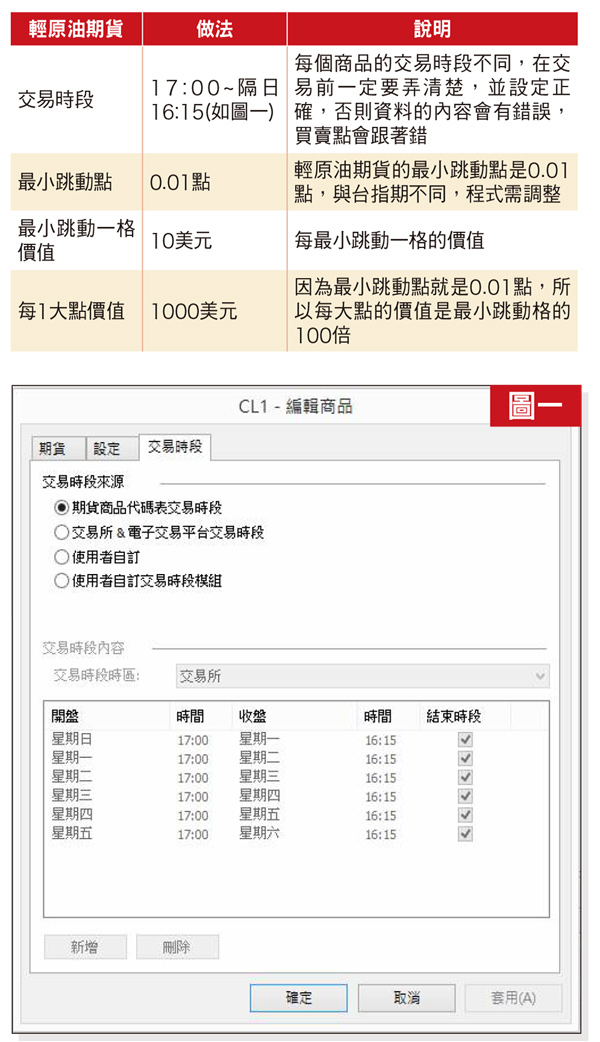Image resolution: width=600 pixels, height=1042 pixels.
Task: Click the 新增 button
Action: pos(85,947)
